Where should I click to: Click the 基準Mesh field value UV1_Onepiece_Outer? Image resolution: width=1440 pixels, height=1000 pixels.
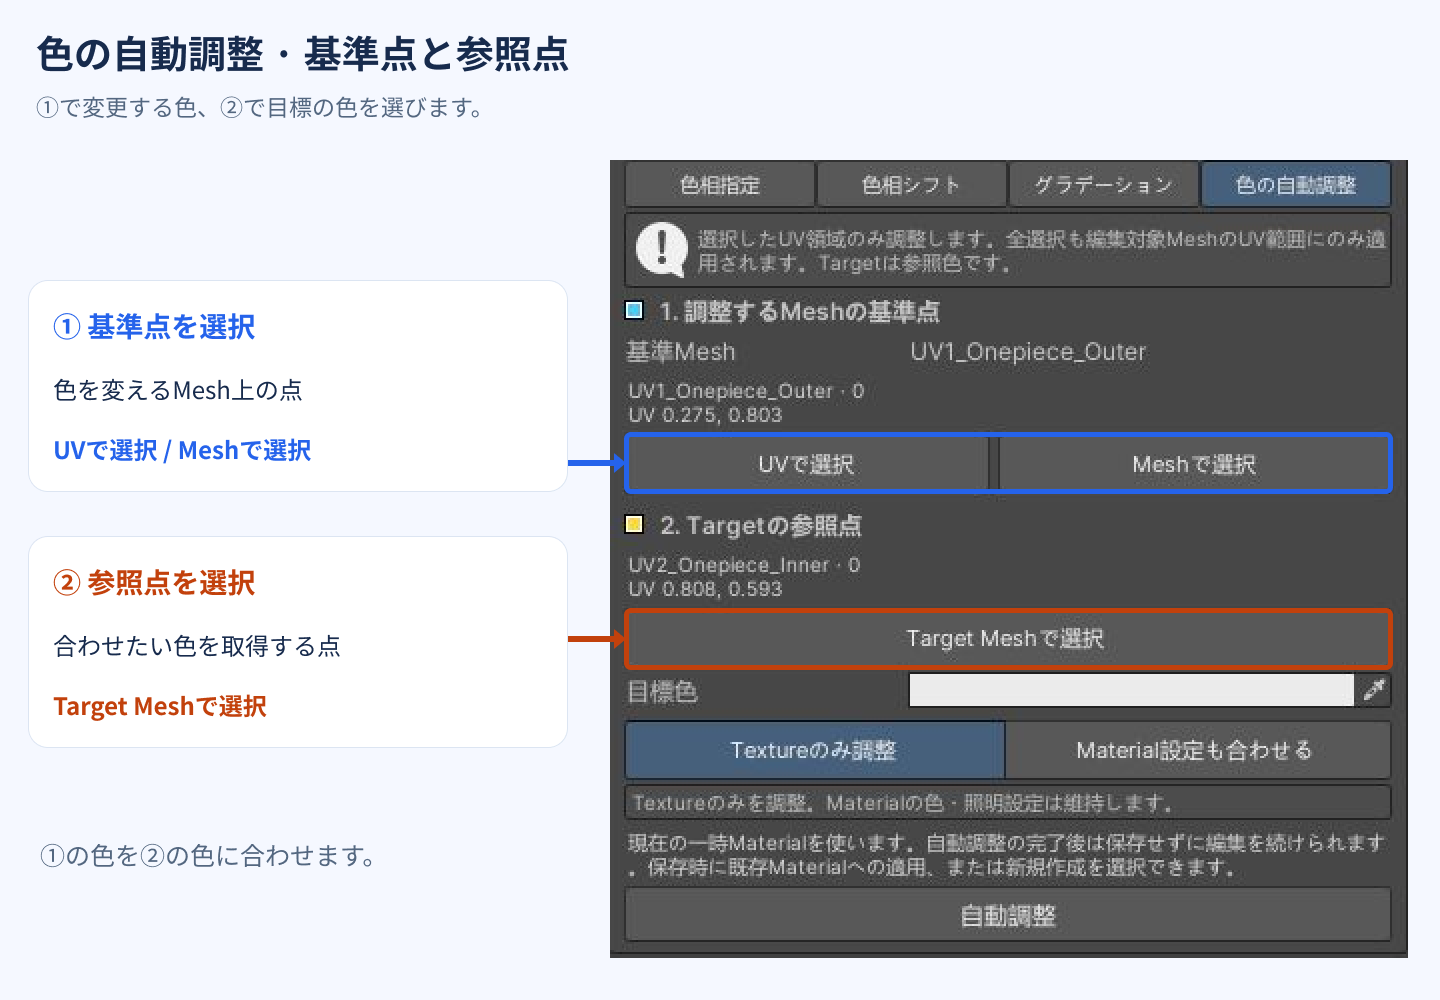[x=1028, y=352]
